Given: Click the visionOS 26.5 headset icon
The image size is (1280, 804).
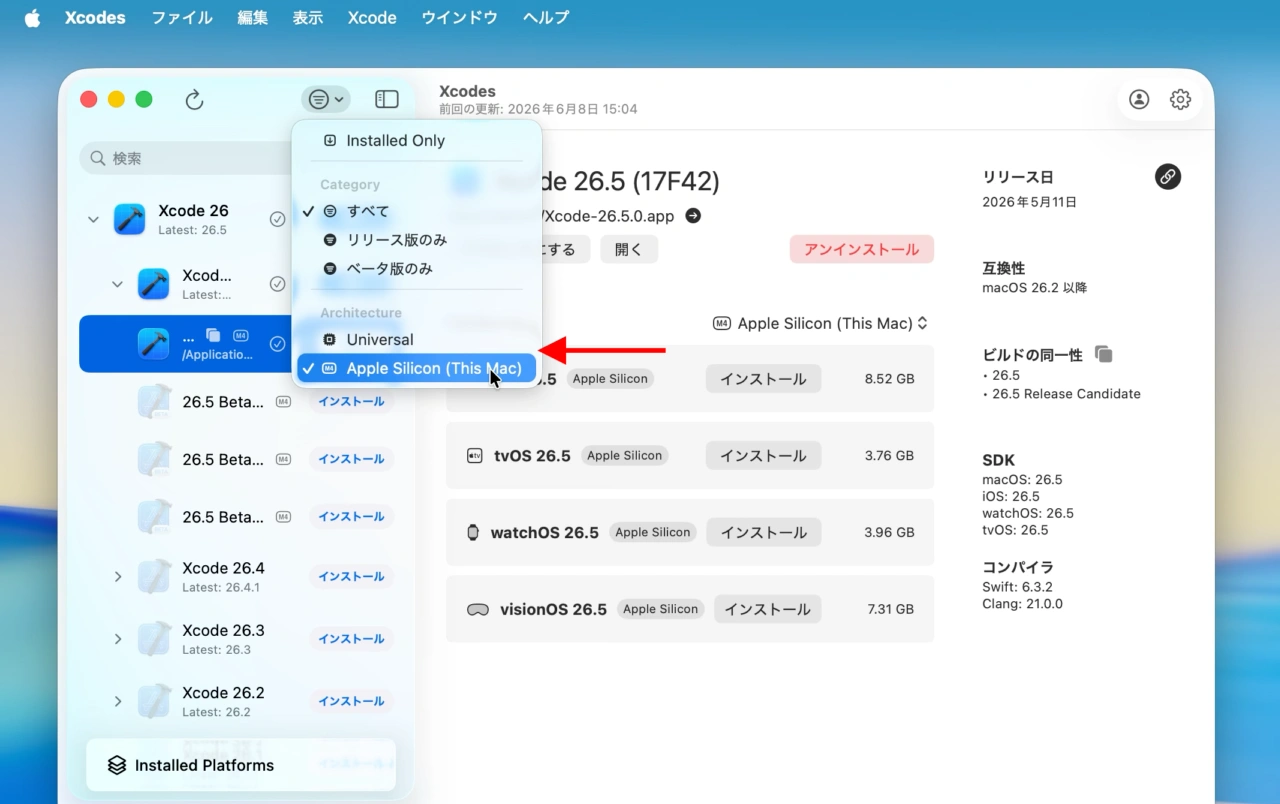Looking at the screenshot, I should [478, 609].
